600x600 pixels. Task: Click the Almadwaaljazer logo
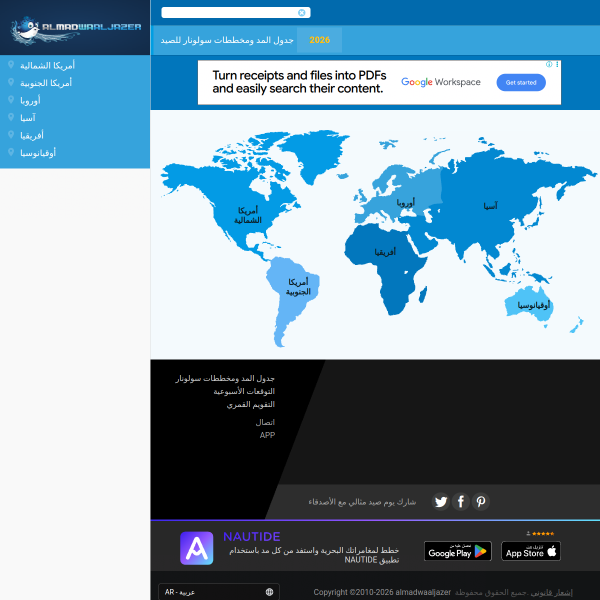(x=75, y=27)
